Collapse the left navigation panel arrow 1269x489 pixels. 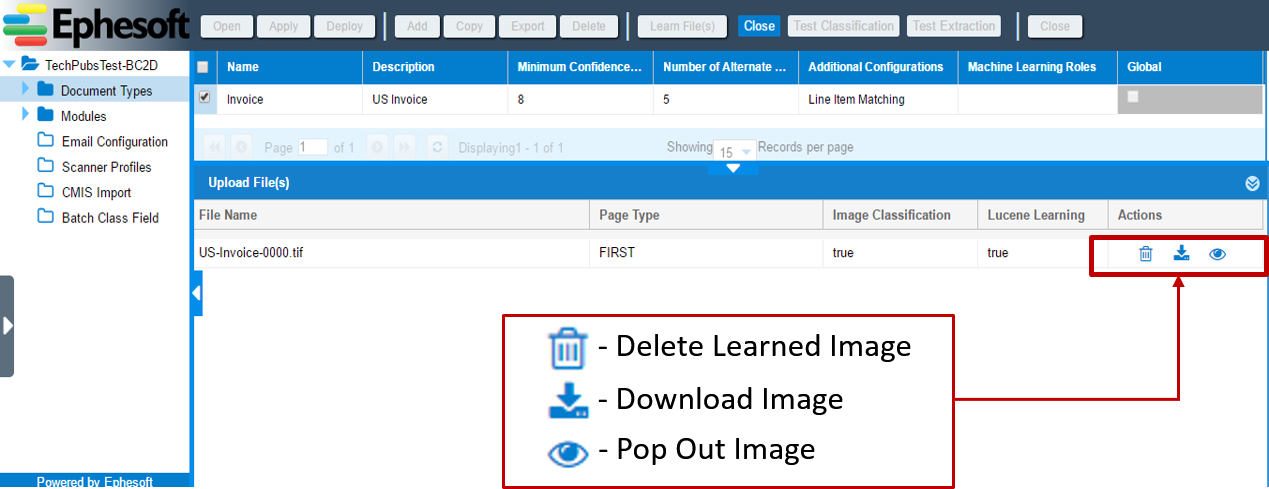(196, 293)
